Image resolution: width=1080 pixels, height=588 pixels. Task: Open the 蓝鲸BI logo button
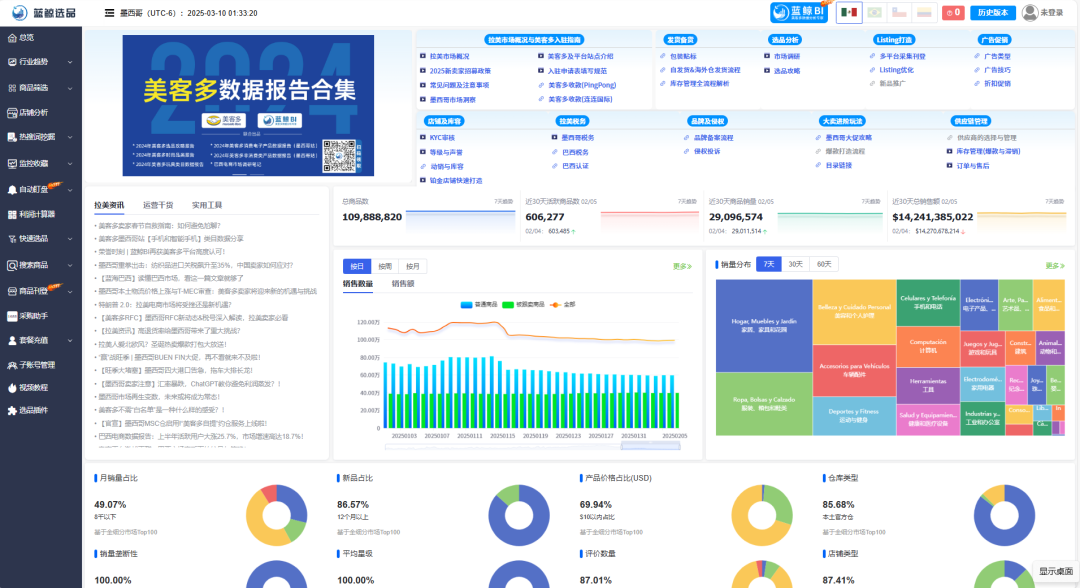799,12
